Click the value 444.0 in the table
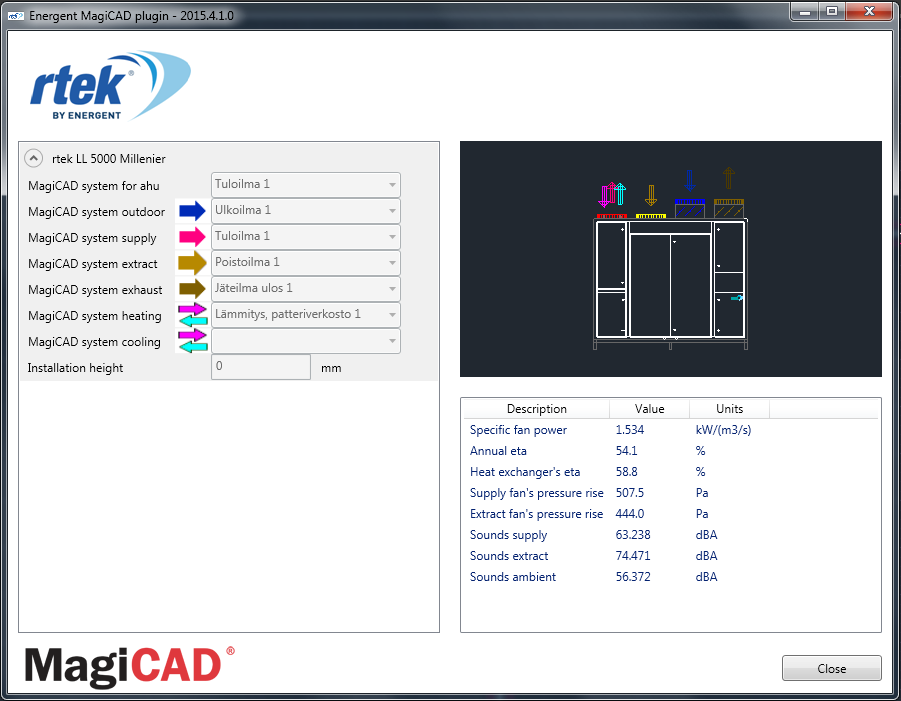This screenshot has height=701, width=901. [x=630, y=514]
